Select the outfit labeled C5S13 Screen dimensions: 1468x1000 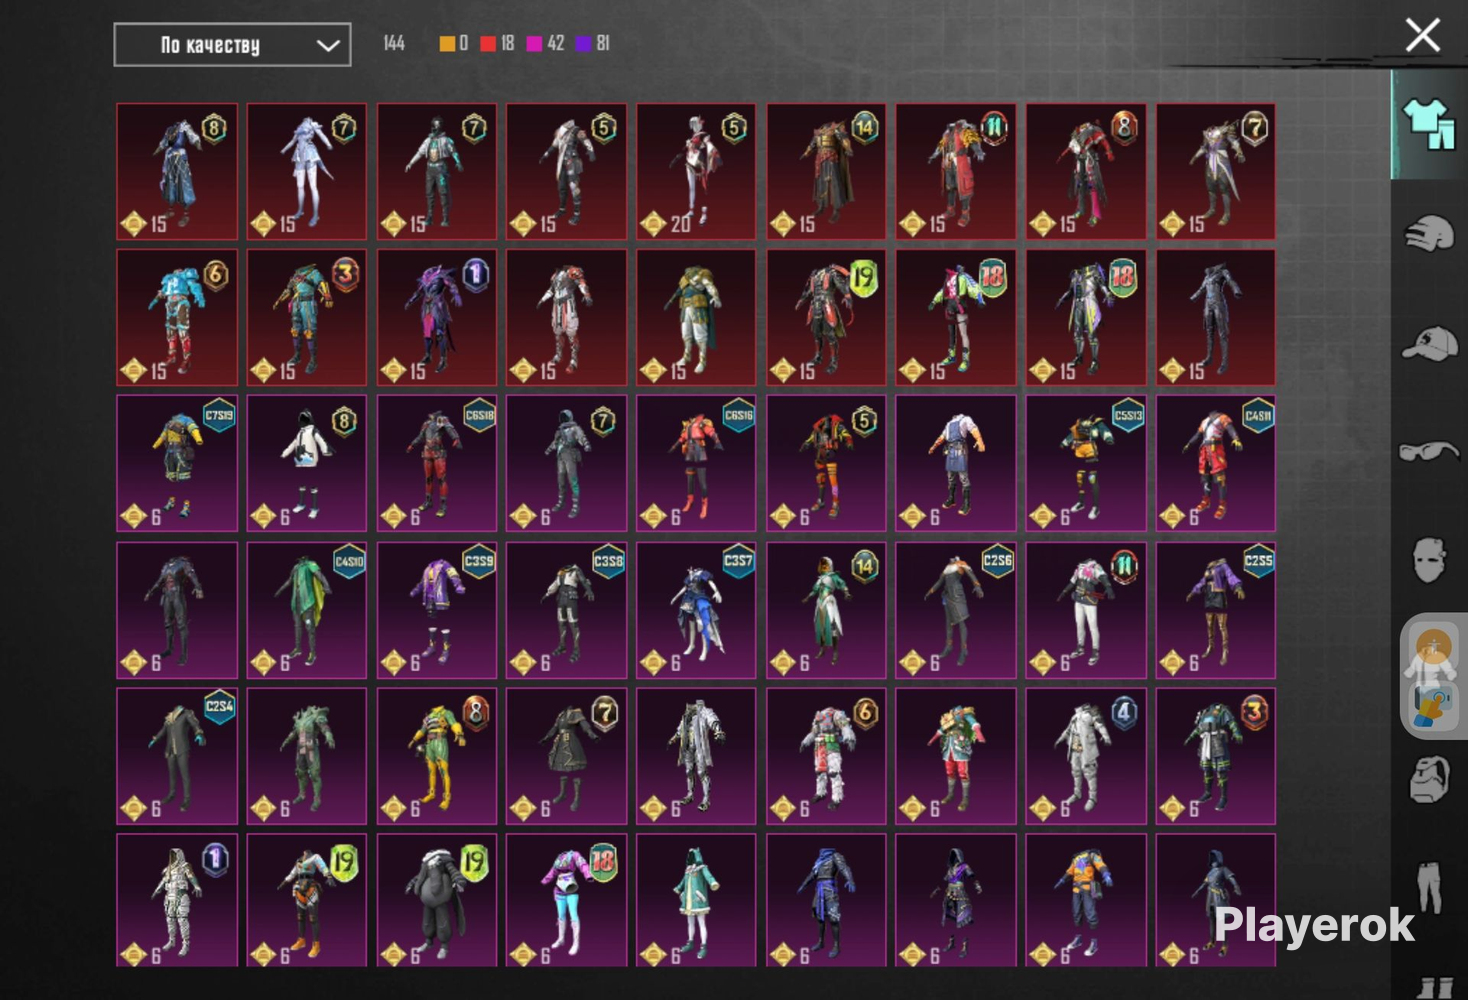click(x=1086, y=463)
